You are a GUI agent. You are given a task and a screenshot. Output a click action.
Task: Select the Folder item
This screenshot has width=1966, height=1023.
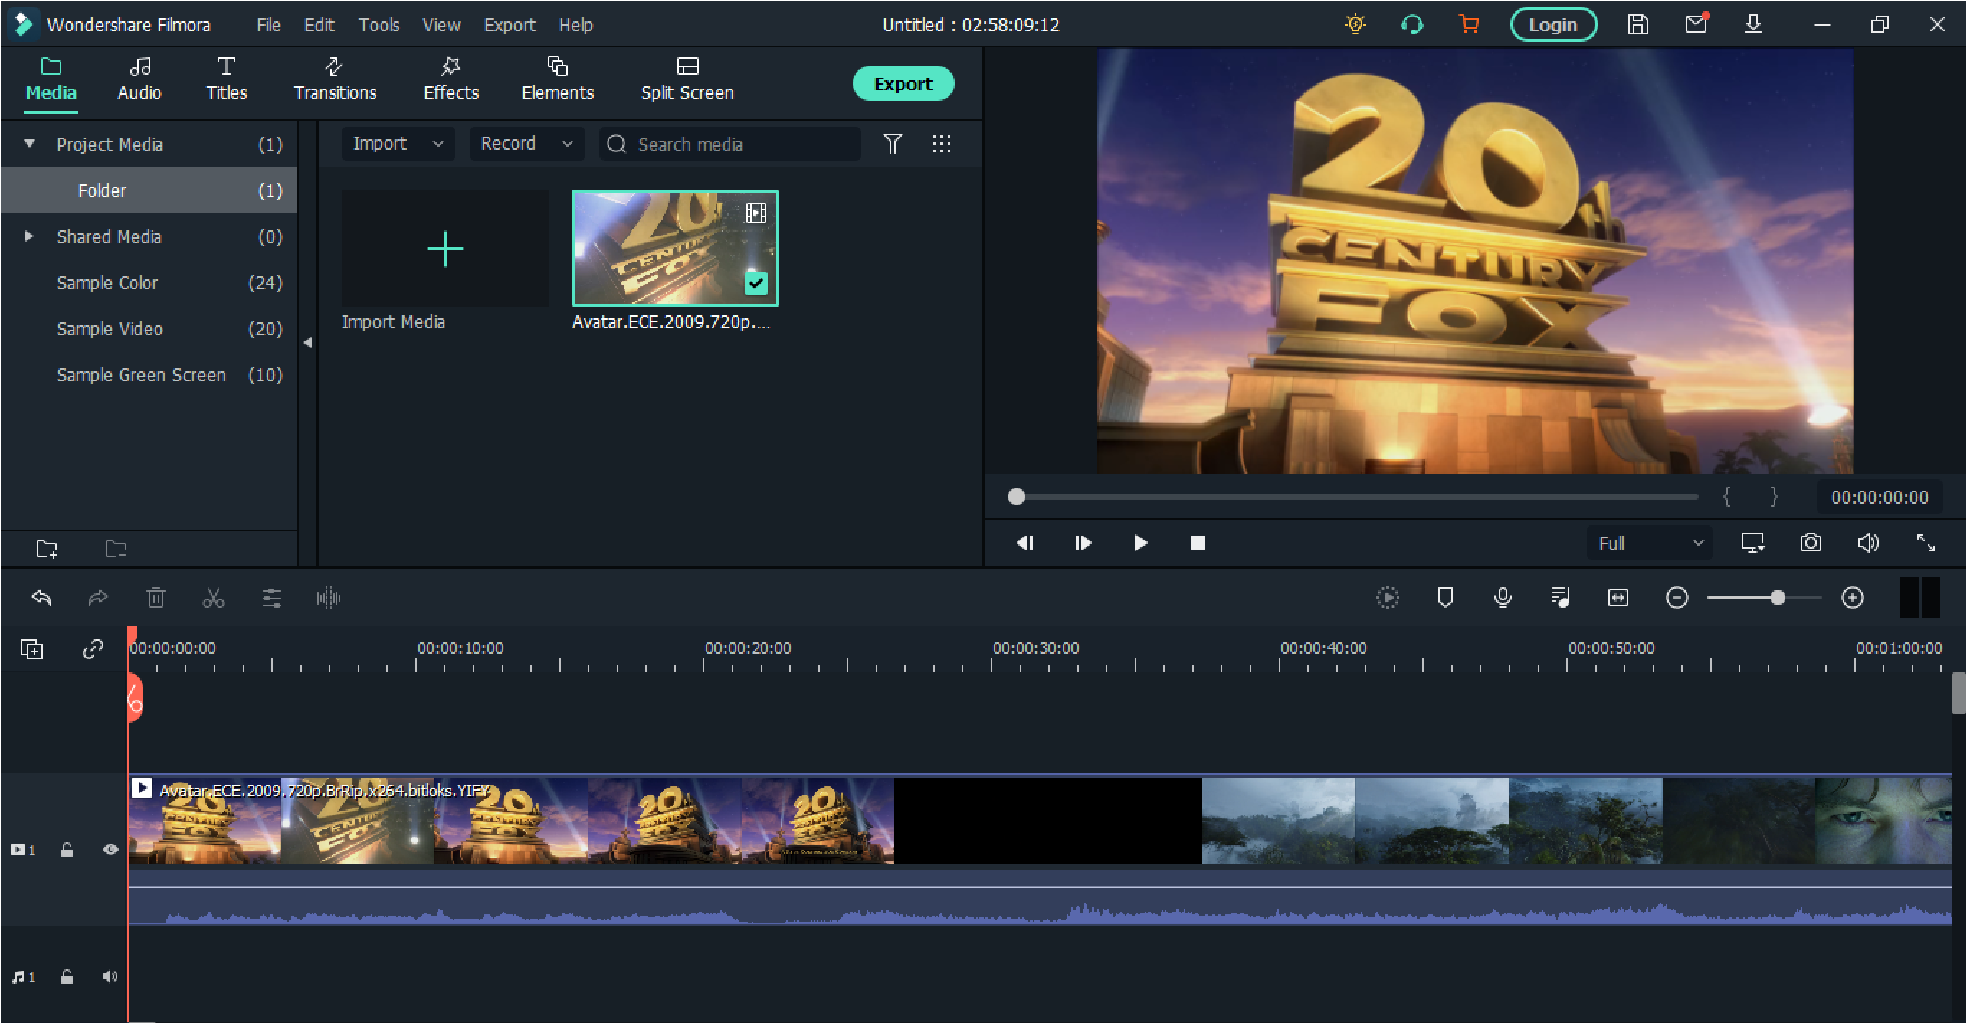pos(149,190)
